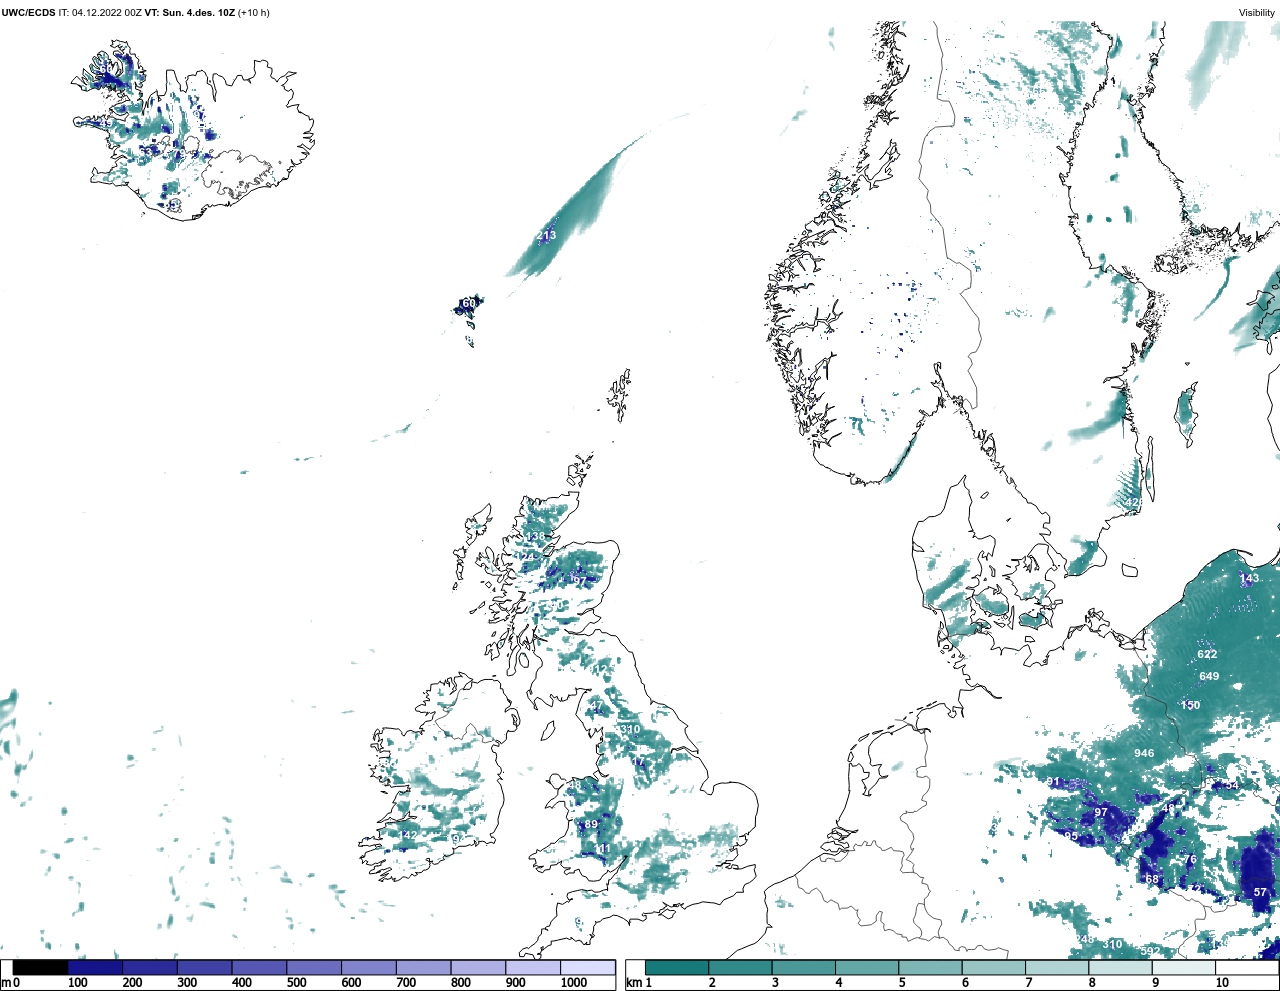The width and height of the screenshot is (1280, 991).
Task: Click the valid time 'Sun. 4.des. 10Z'
Action: pyautogui.click(x=199, y=13)
